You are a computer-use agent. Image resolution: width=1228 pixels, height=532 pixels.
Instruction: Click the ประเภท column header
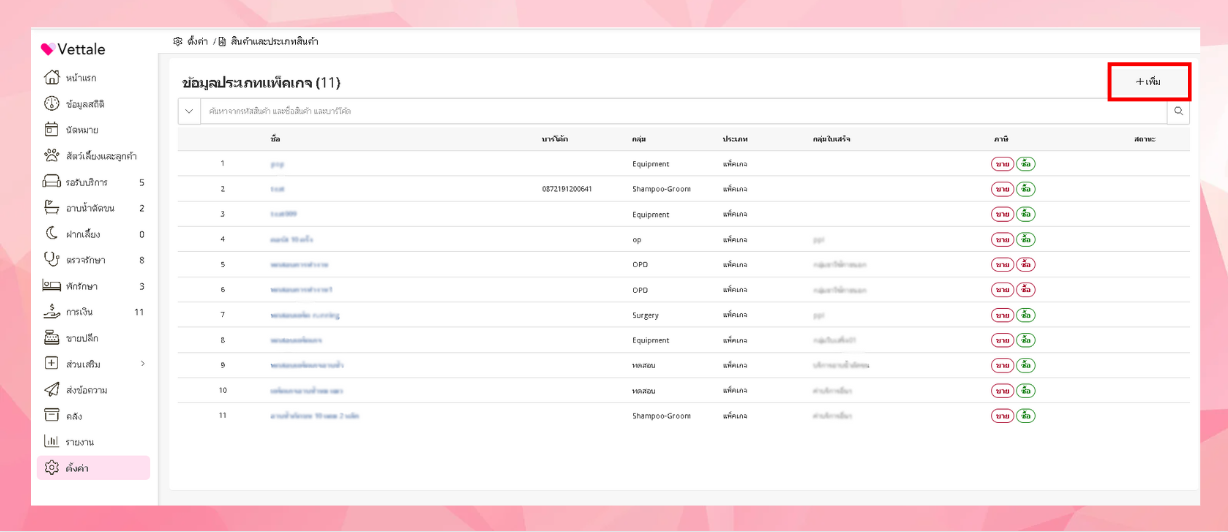pyautogui.click(x=735, y=138)
